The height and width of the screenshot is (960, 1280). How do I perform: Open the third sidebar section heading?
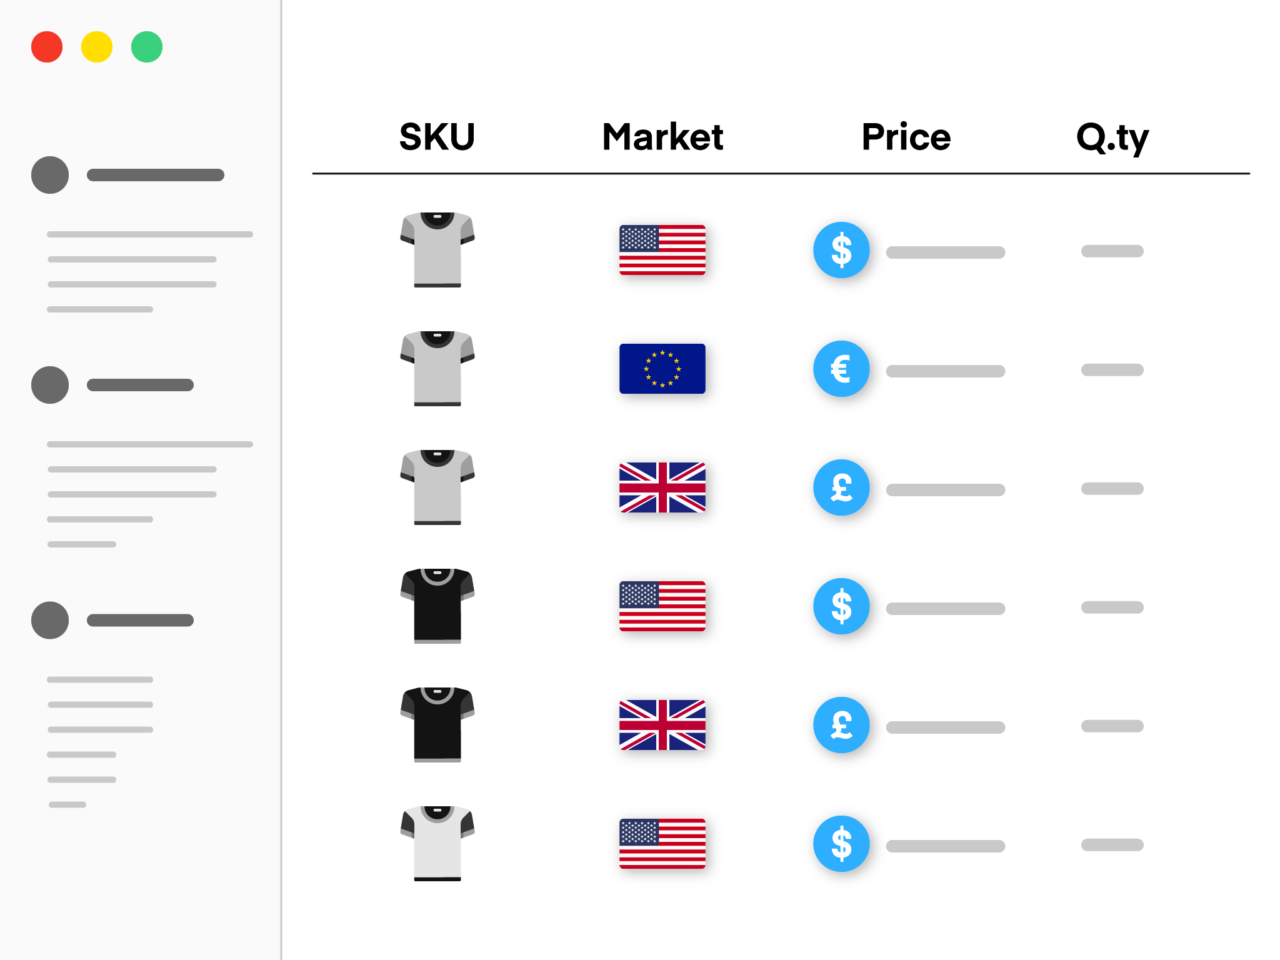[x=140, y=620]
